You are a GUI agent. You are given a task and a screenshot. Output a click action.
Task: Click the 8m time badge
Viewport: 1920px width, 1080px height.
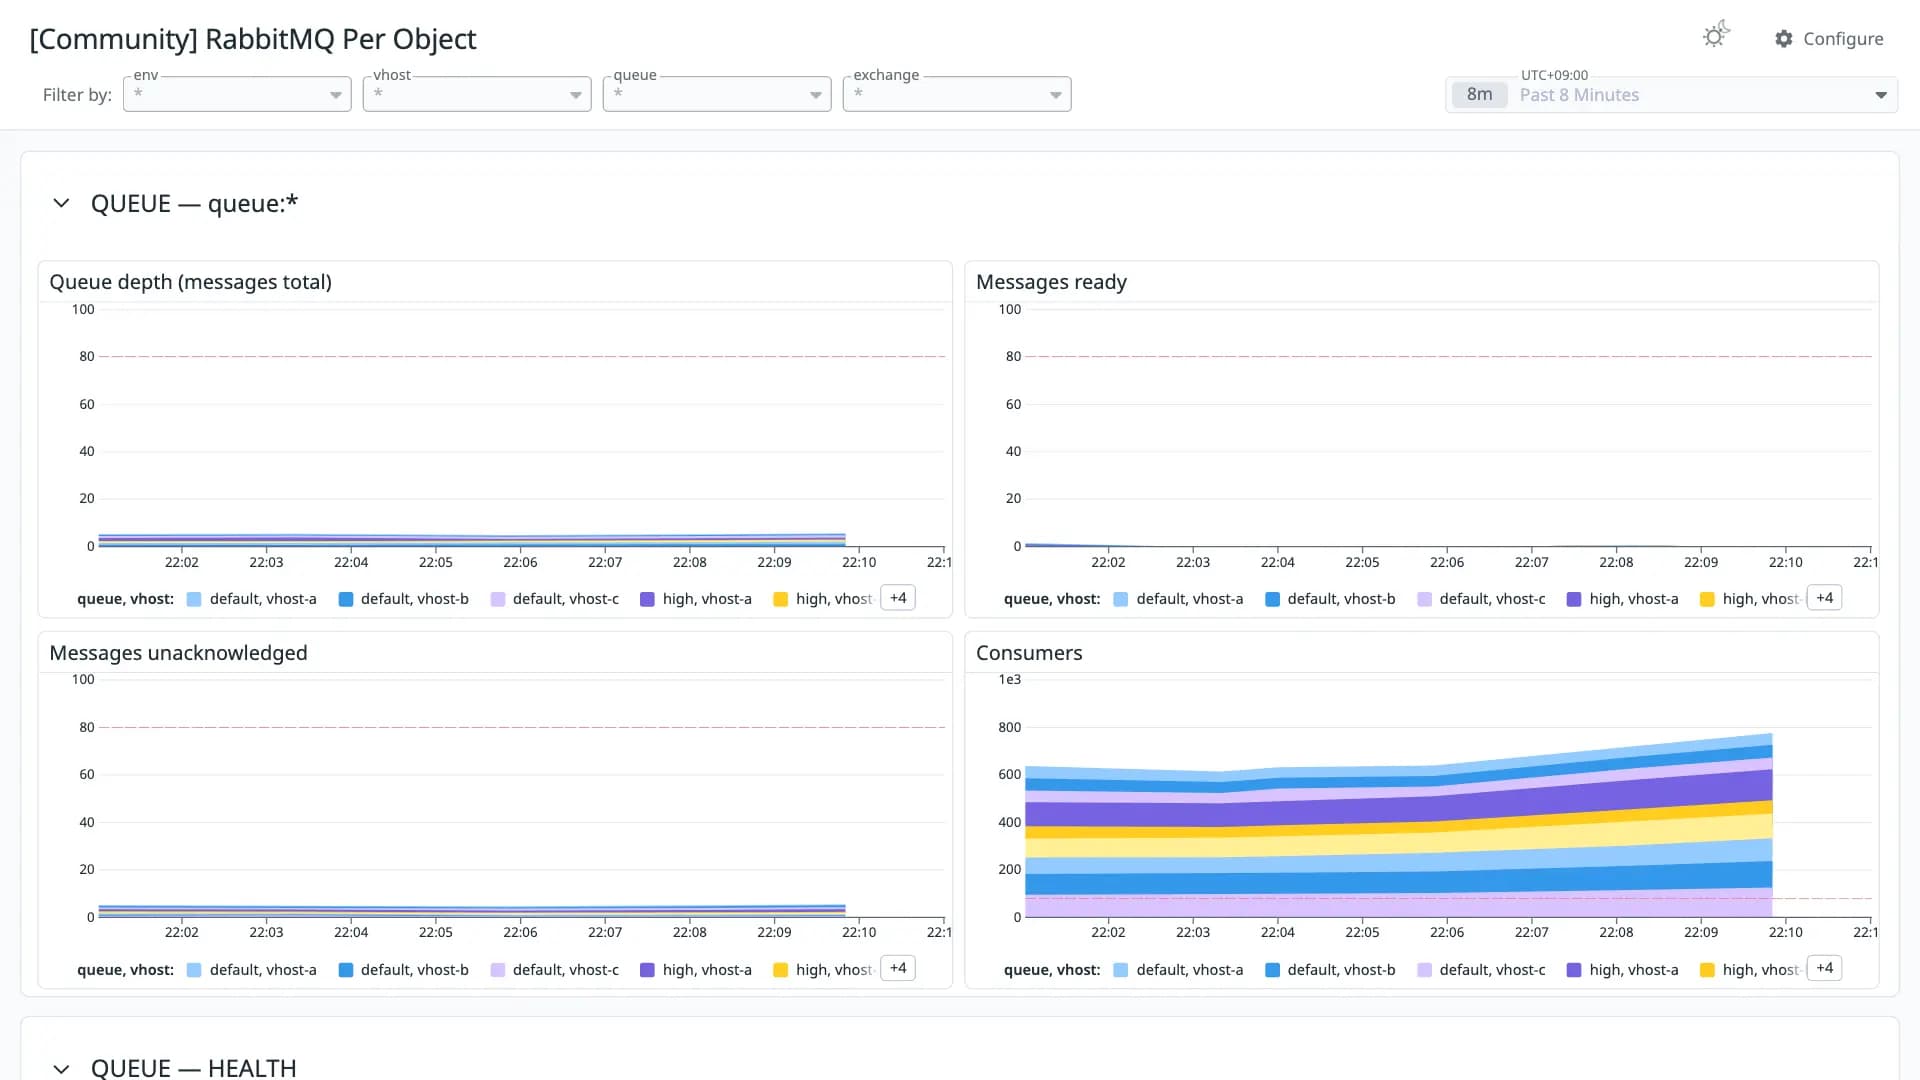tap(1479, 95)
